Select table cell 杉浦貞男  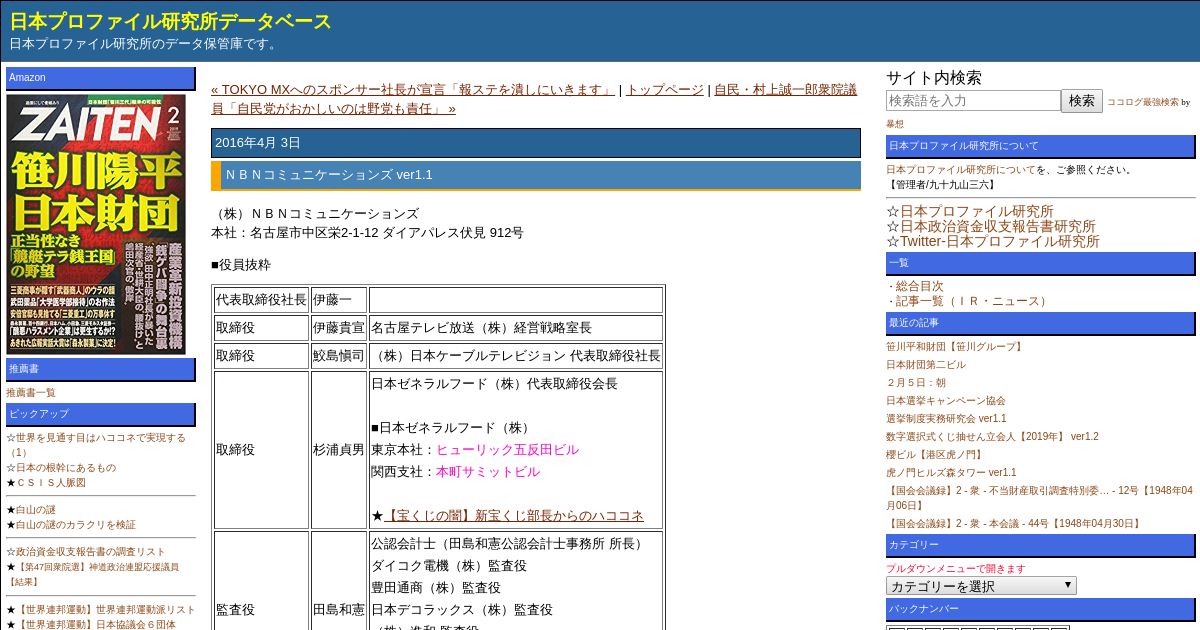point(338,450)
